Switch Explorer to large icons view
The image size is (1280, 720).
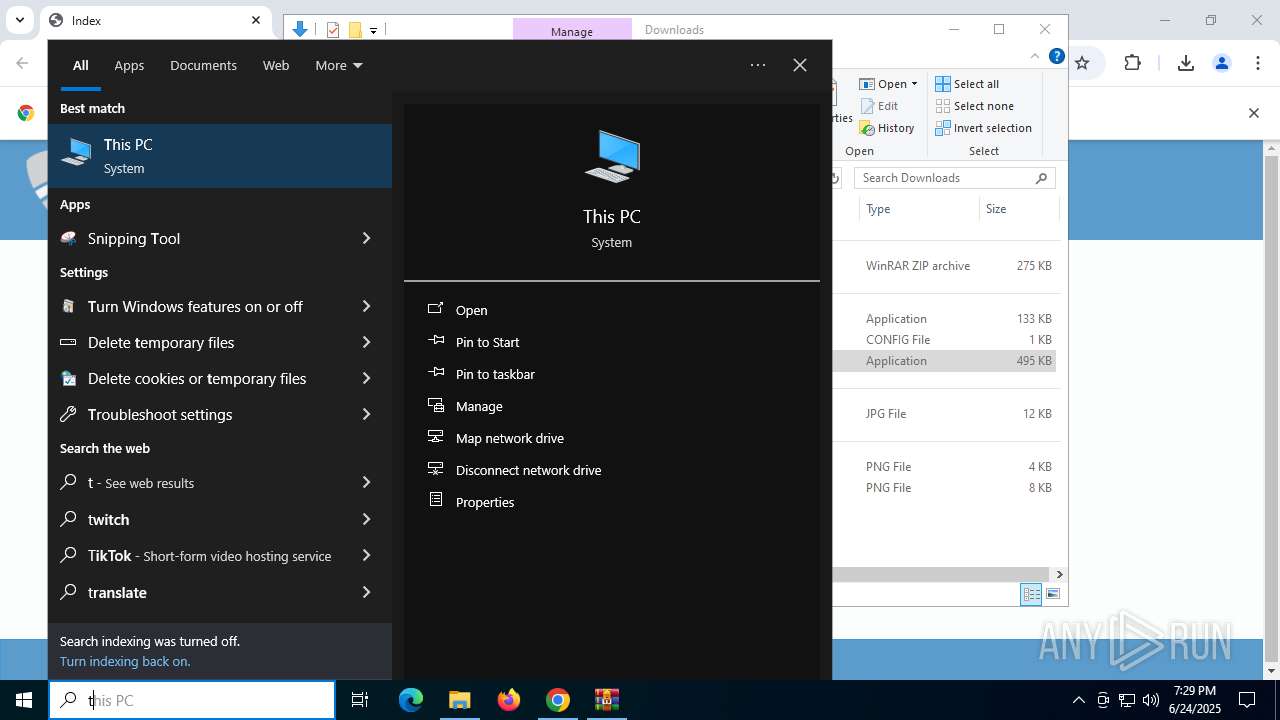coord(1052,594)
